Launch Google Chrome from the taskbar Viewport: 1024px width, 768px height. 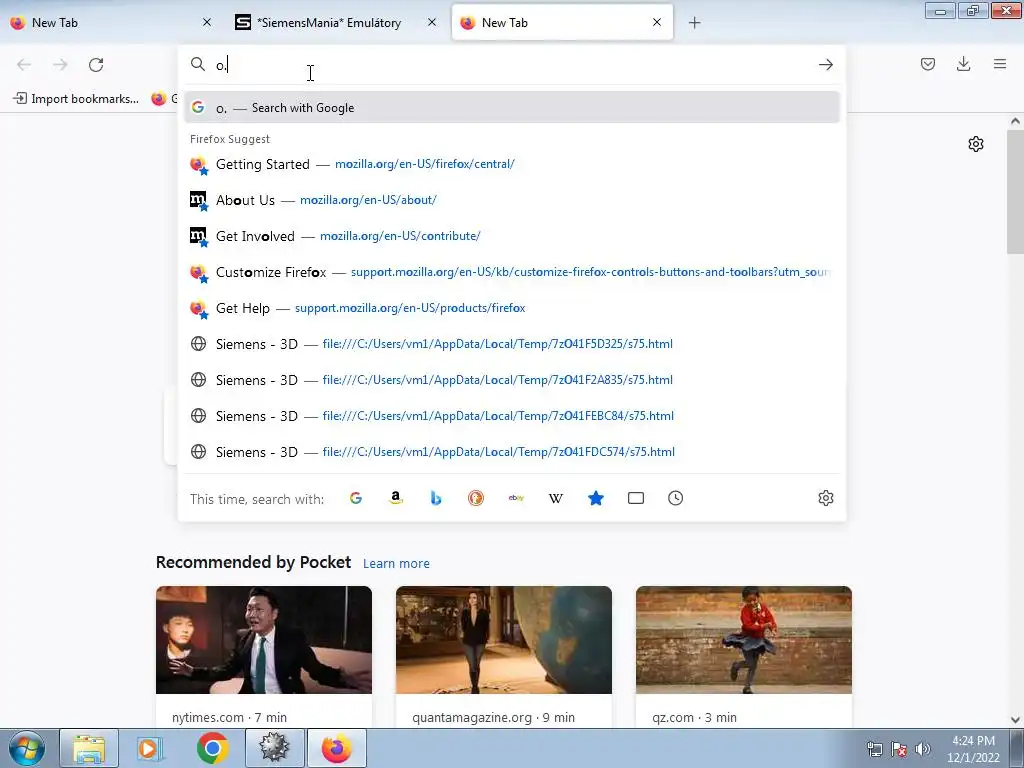tap(212, 748)
